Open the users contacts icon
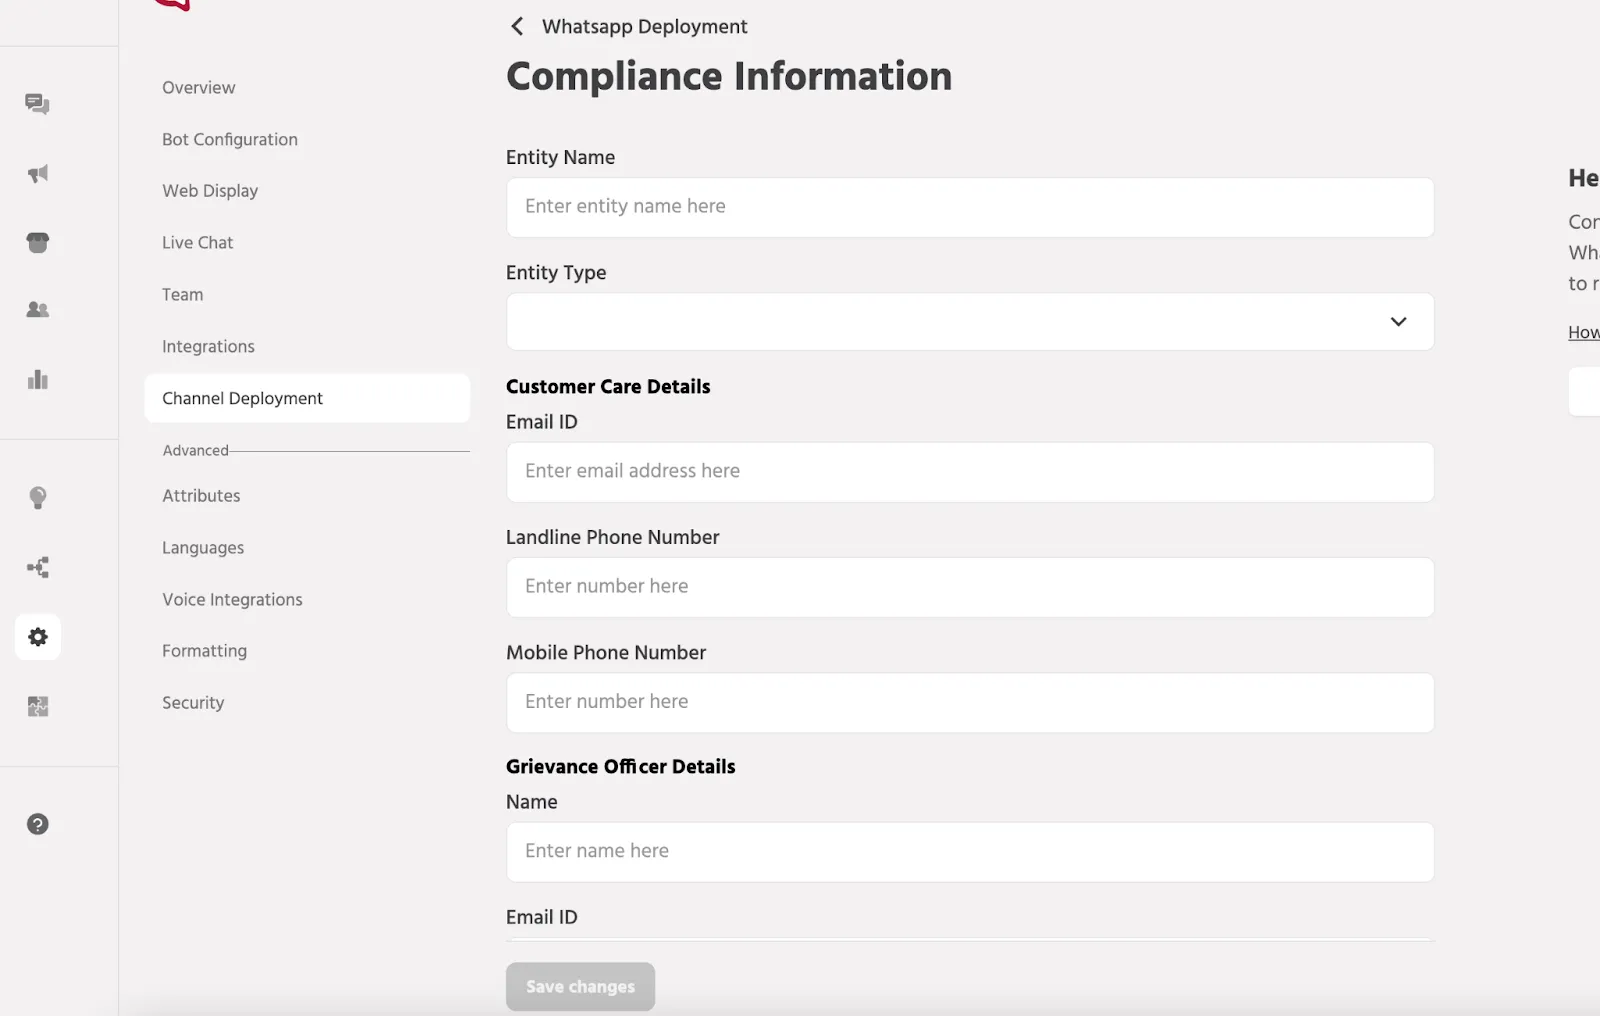The height and width of the screenshot is (1016, 1600). pos(38,310)
